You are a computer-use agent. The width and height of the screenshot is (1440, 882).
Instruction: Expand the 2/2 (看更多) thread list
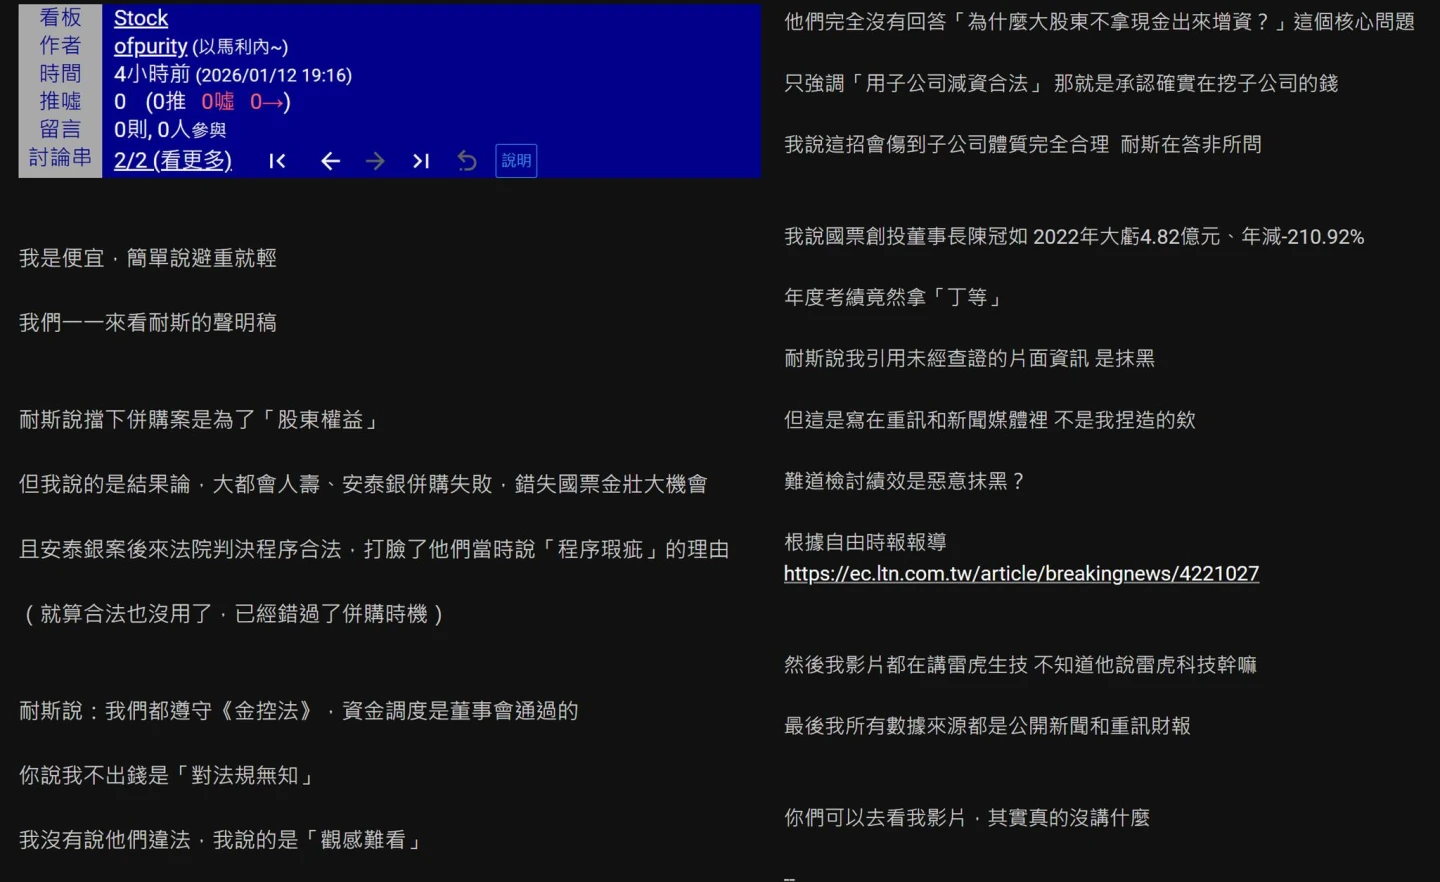click(173, 160)
